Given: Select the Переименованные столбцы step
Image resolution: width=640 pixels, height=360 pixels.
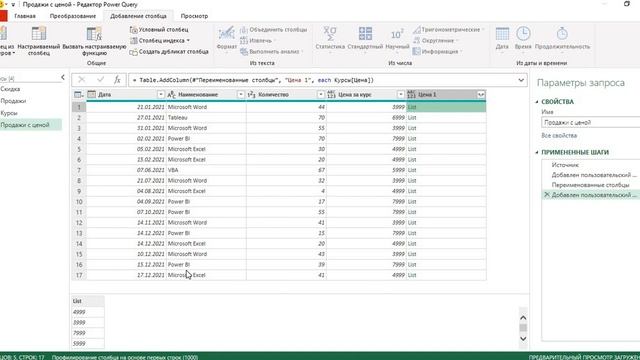Looking at the screenshot, I should [591, 185].
